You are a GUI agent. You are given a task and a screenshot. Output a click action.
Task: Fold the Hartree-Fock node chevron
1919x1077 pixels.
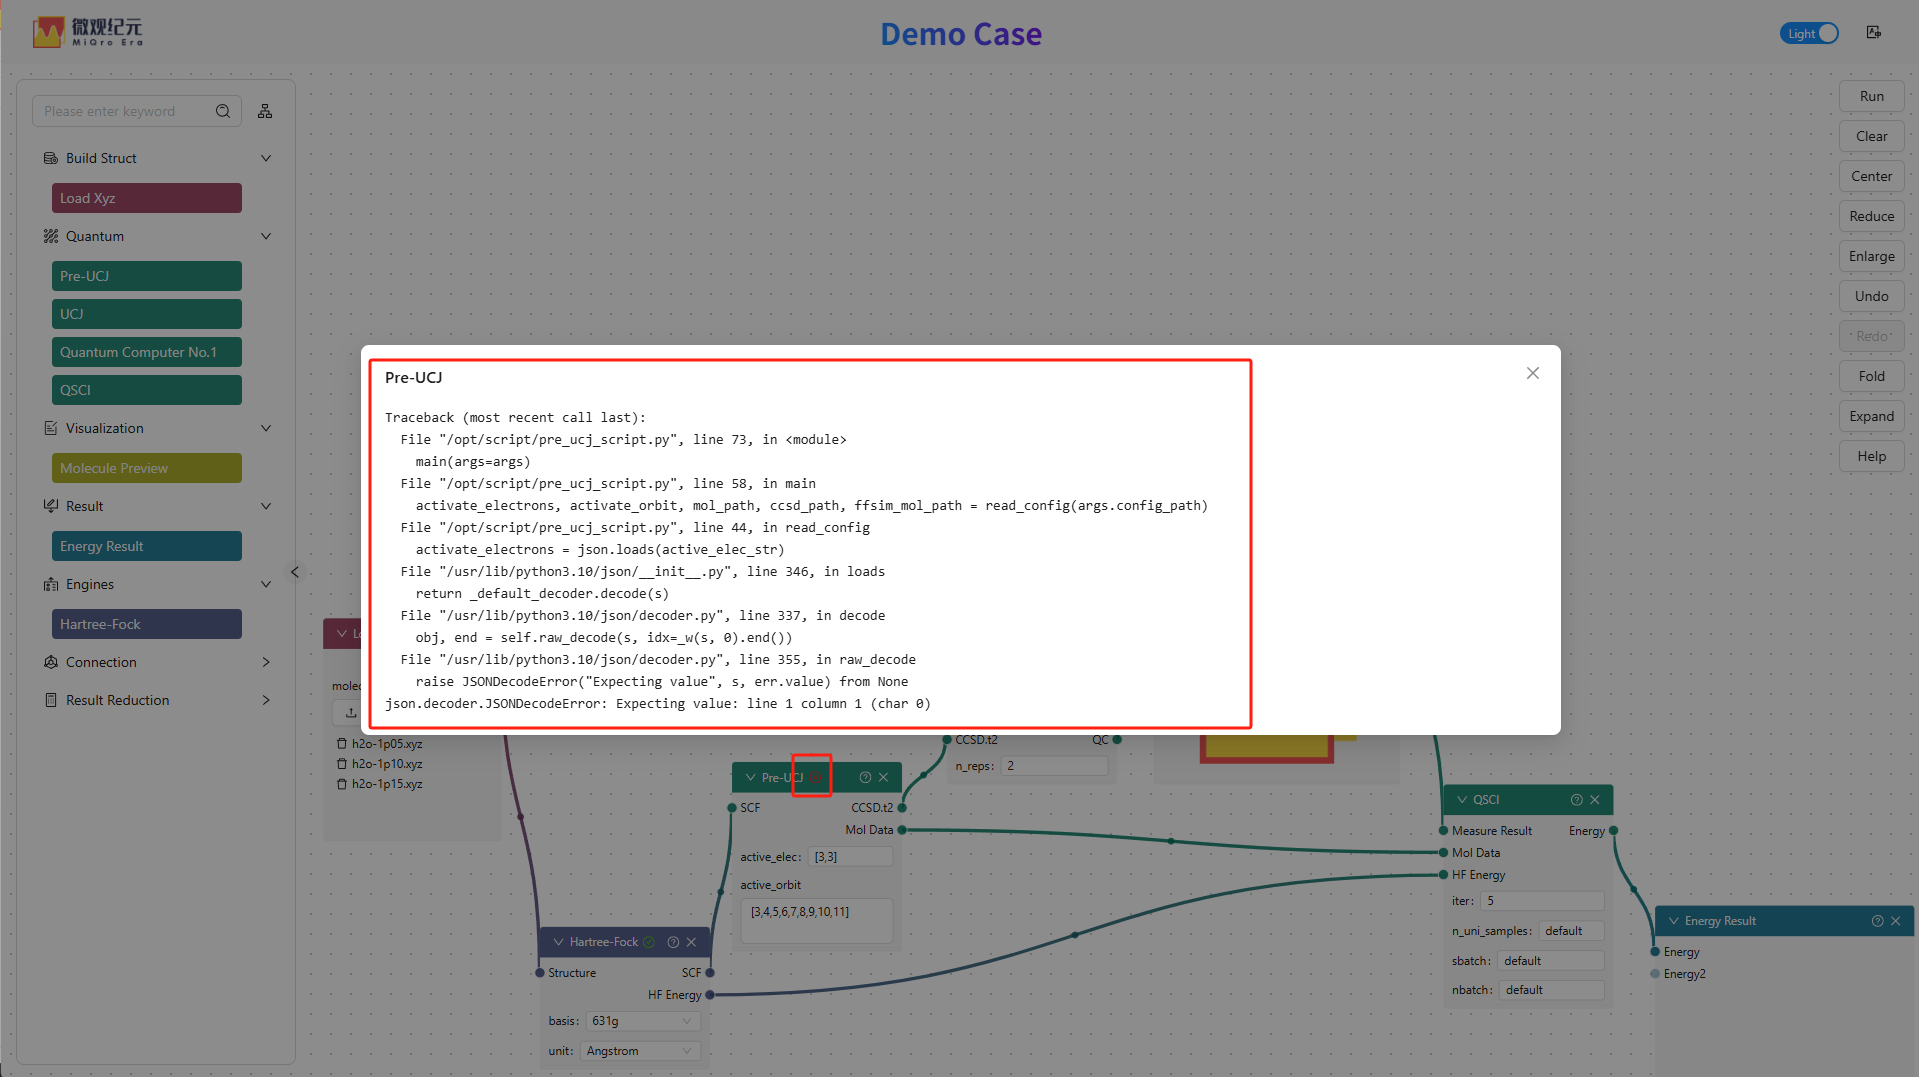pyautogui.click(x=558, y=942)
